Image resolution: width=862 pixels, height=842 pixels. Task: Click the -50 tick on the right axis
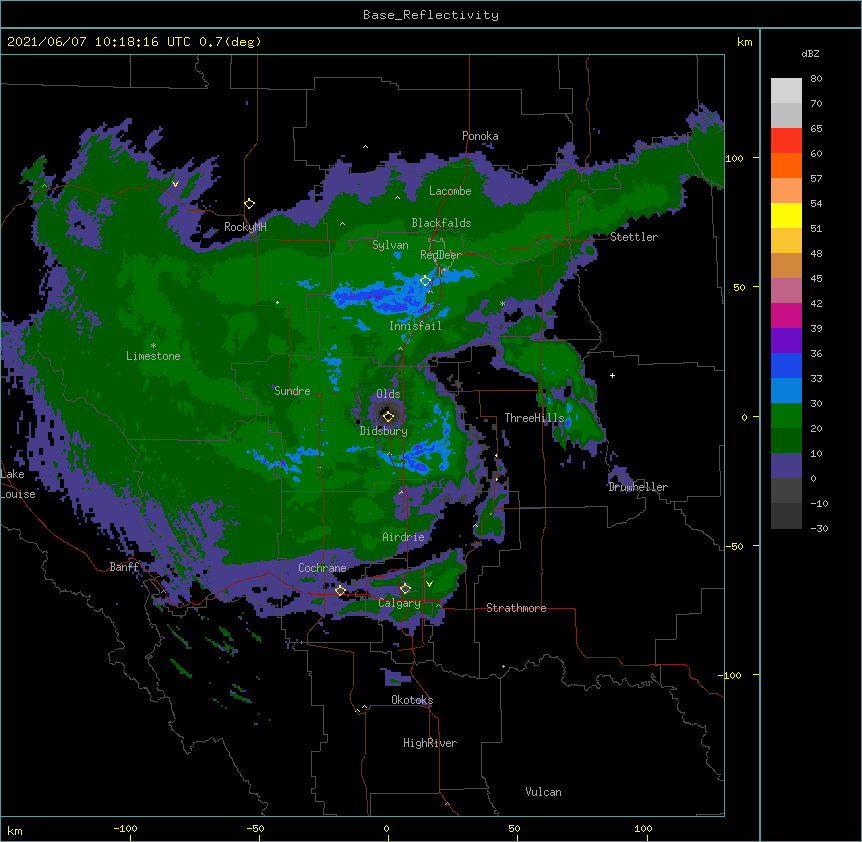[x=734, y=546]
